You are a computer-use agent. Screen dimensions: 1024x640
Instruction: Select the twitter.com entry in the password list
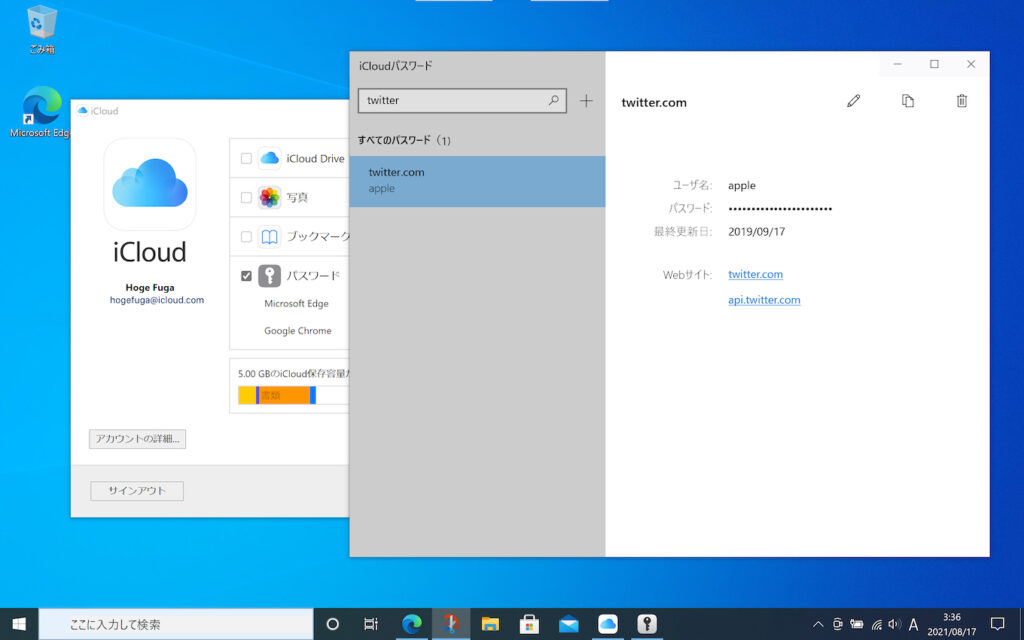tap(477, 181)
